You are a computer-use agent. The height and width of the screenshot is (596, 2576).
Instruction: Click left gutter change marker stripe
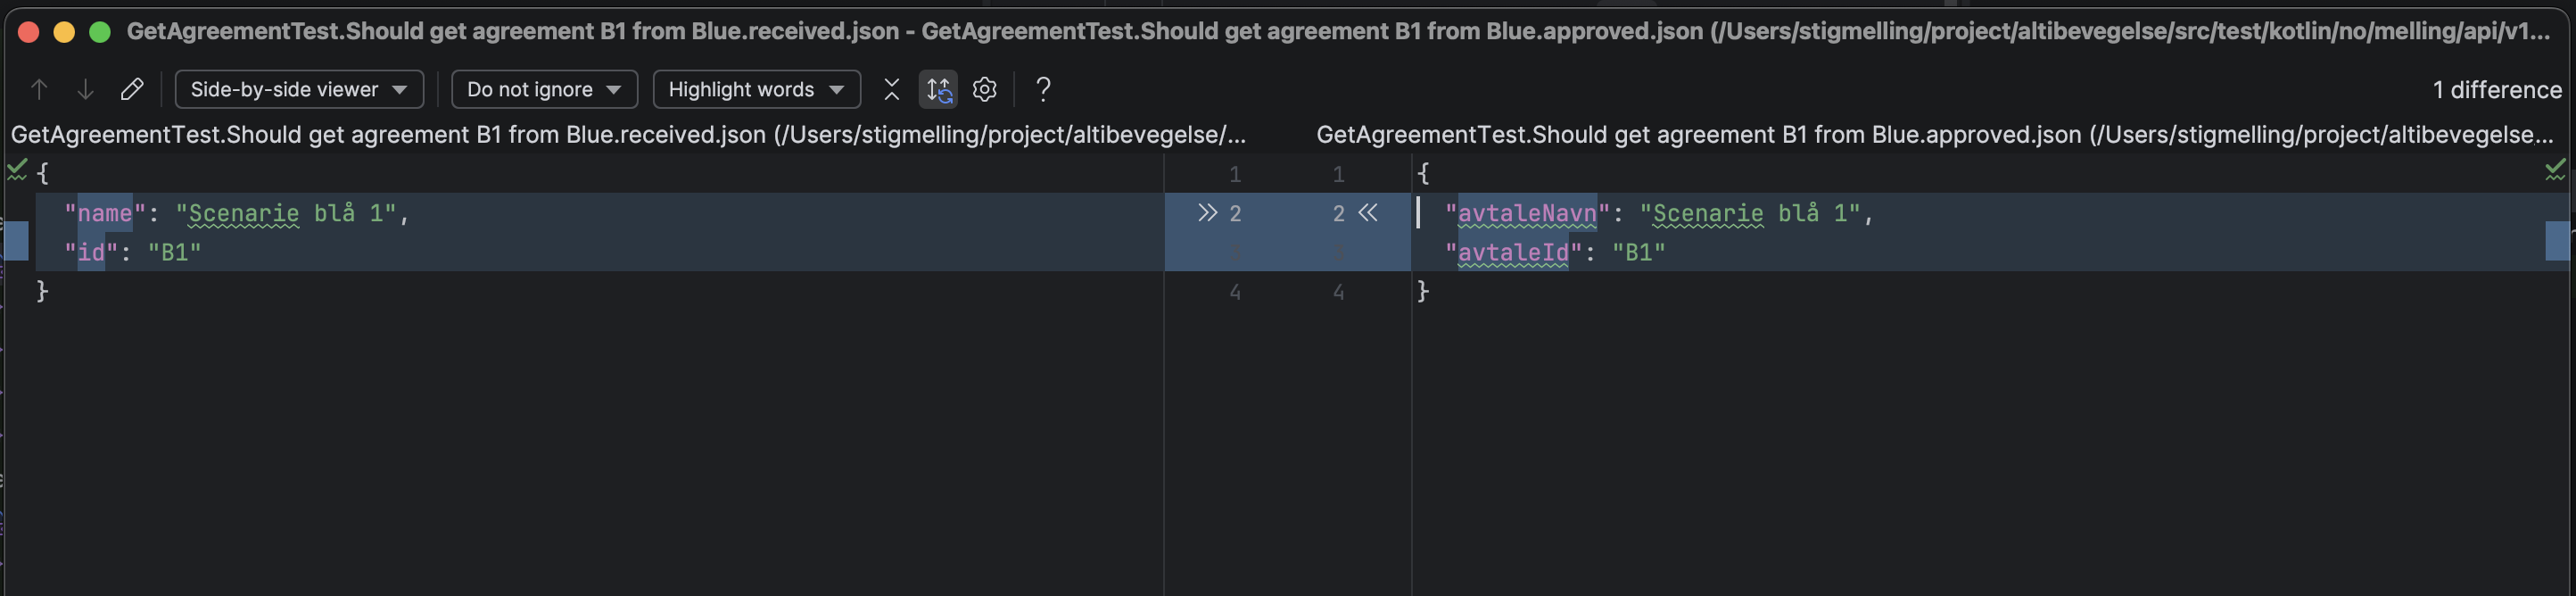tap(16, 240)
